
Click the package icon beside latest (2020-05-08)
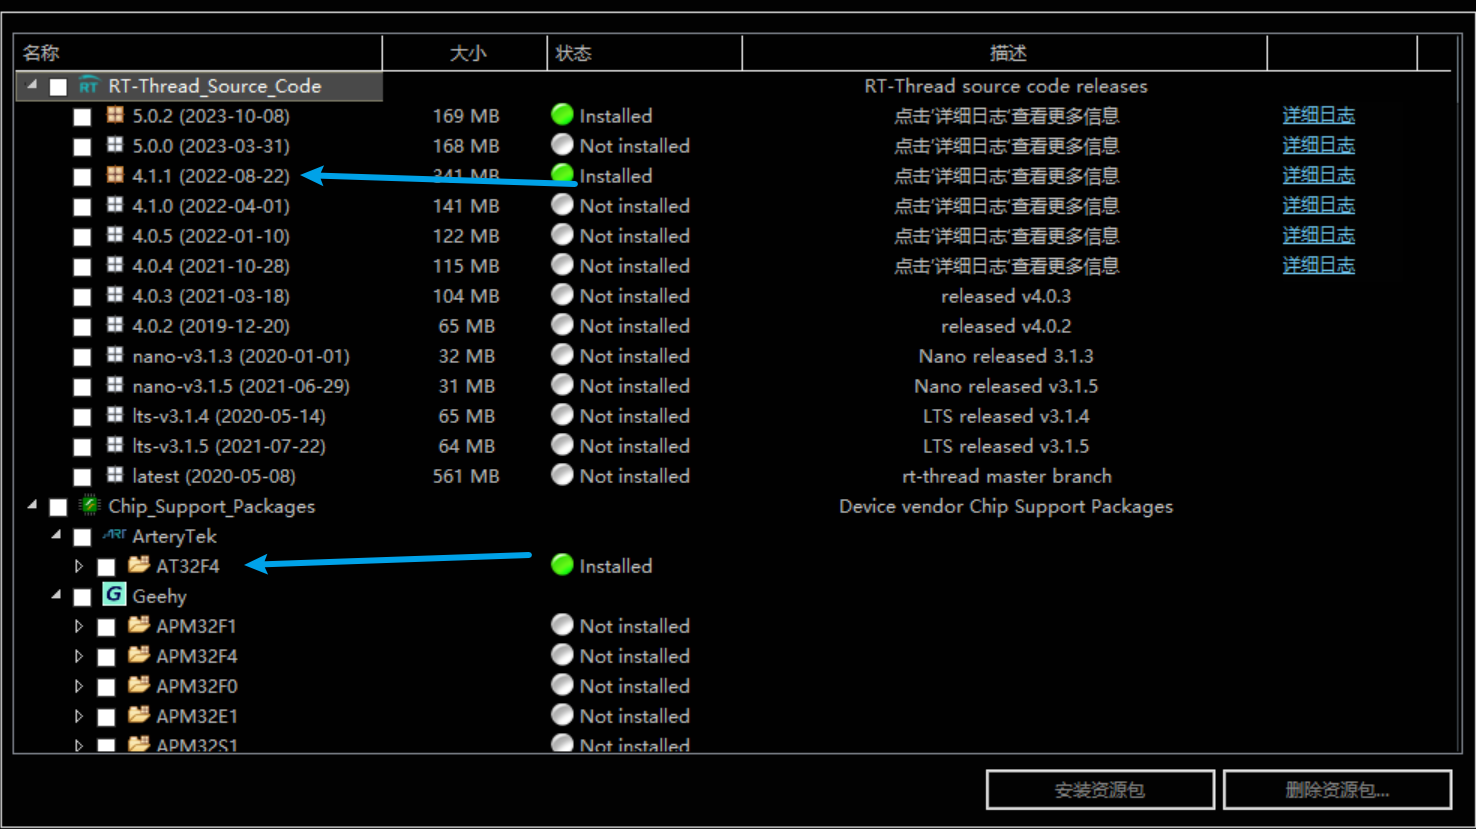[115, 475]
